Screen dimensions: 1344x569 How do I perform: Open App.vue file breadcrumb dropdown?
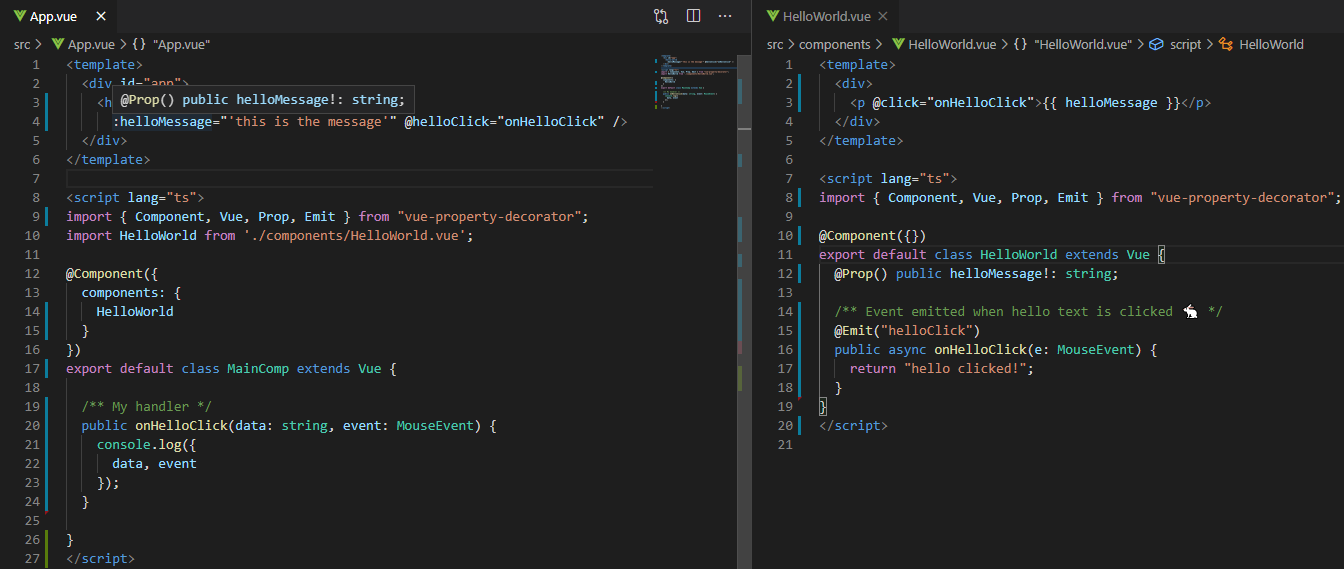click(x=91, y=44)
